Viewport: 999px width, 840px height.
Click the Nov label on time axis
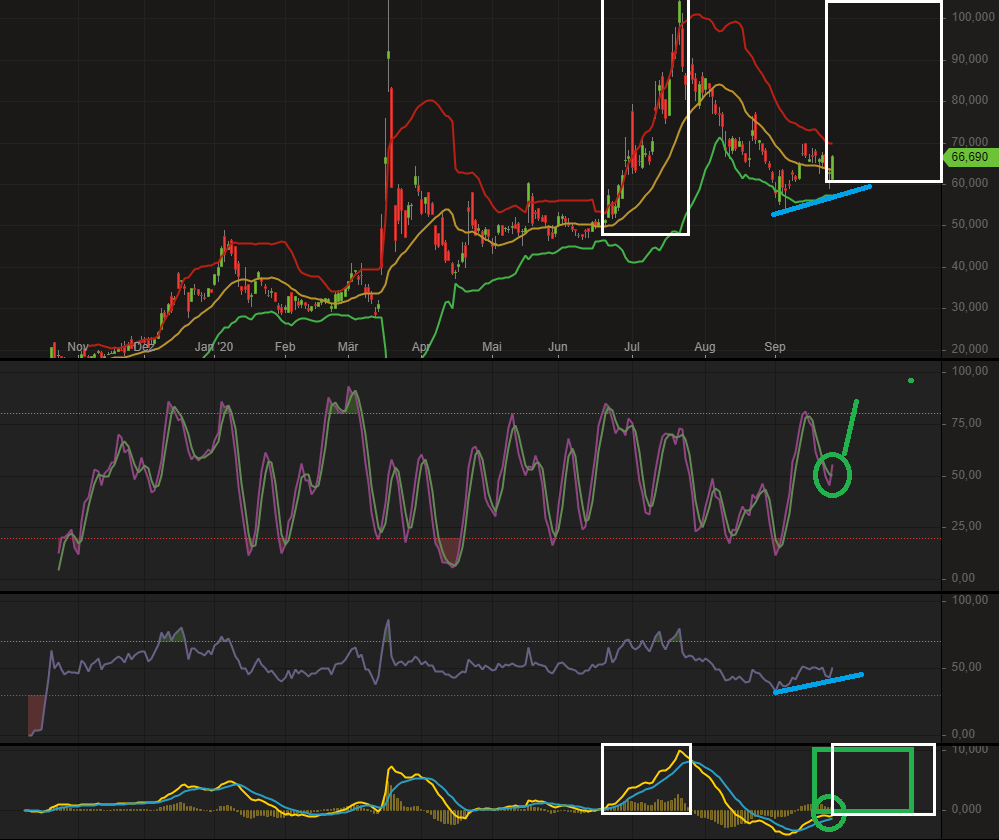pos(78,347)
